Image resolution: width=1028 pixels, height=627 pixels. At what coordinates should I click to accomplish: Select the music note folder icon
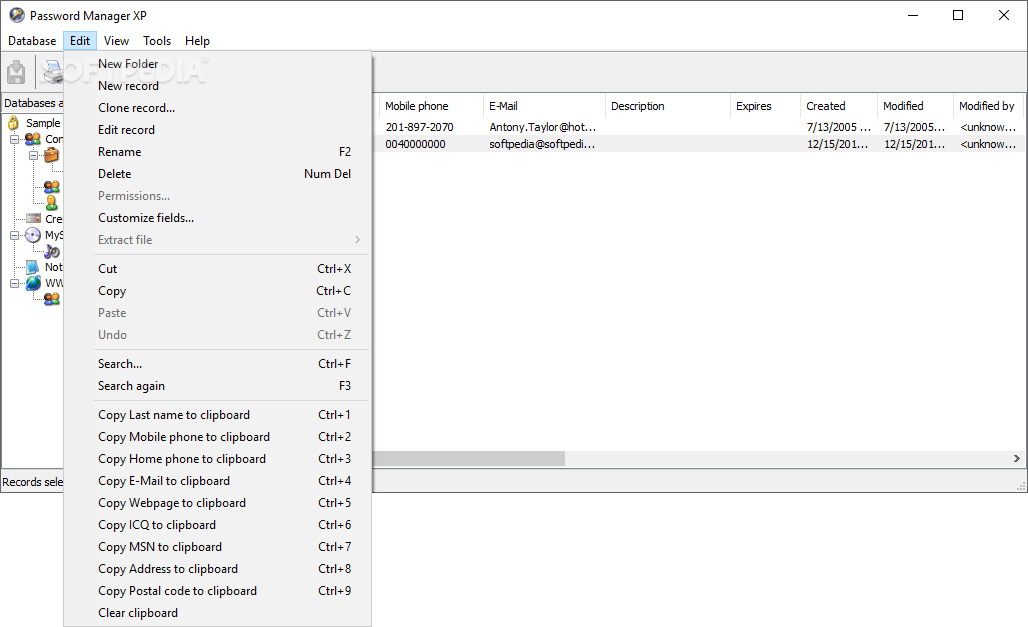(x=52, y=251)
